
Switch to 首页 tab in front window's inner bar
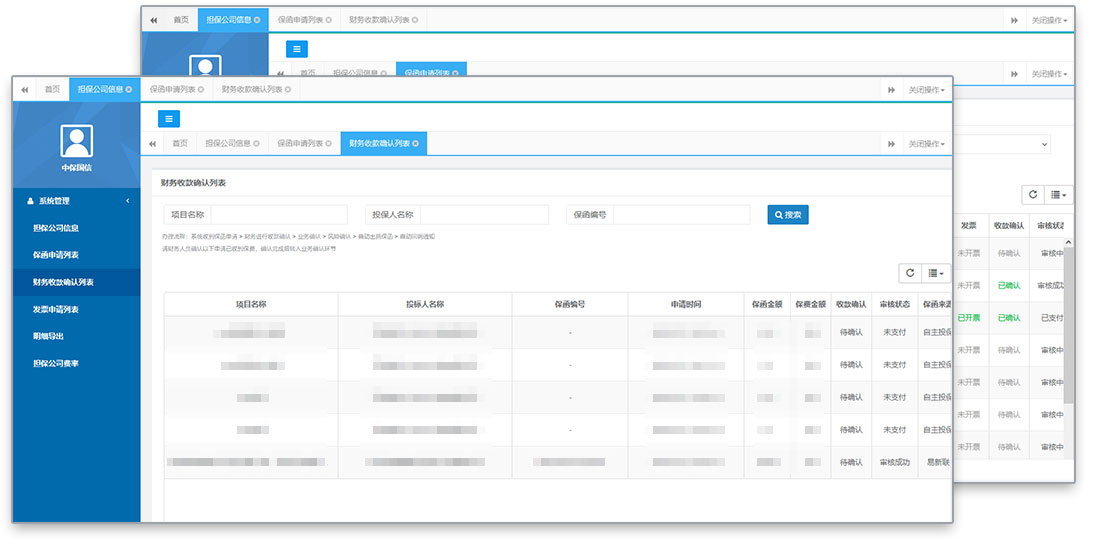(180, 144)
